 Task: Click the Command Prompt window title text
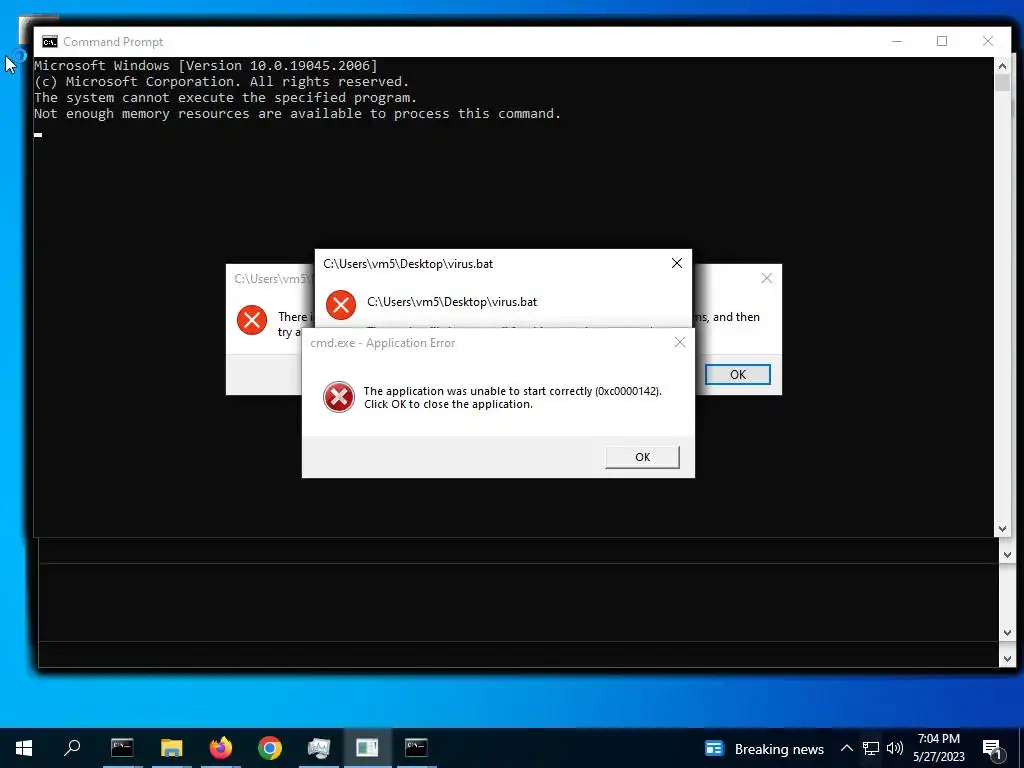tap(113, 42)
